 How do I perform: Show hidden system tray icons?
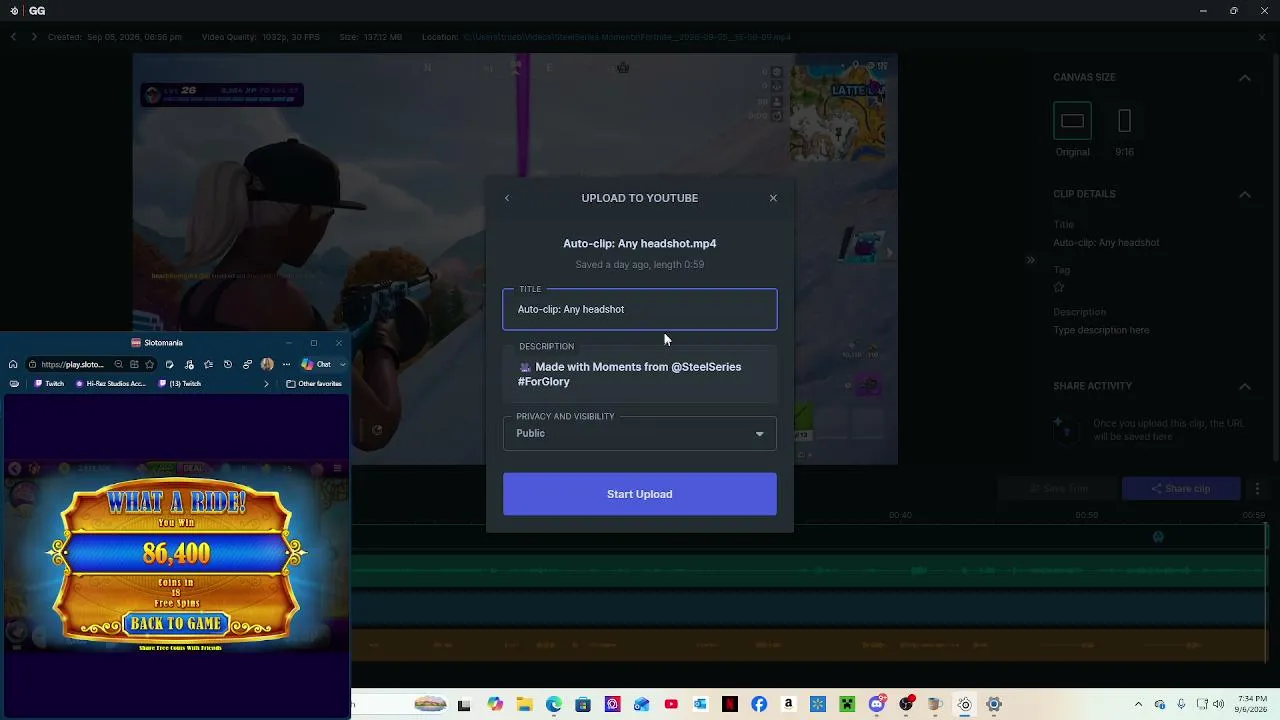pos(1138,705)
